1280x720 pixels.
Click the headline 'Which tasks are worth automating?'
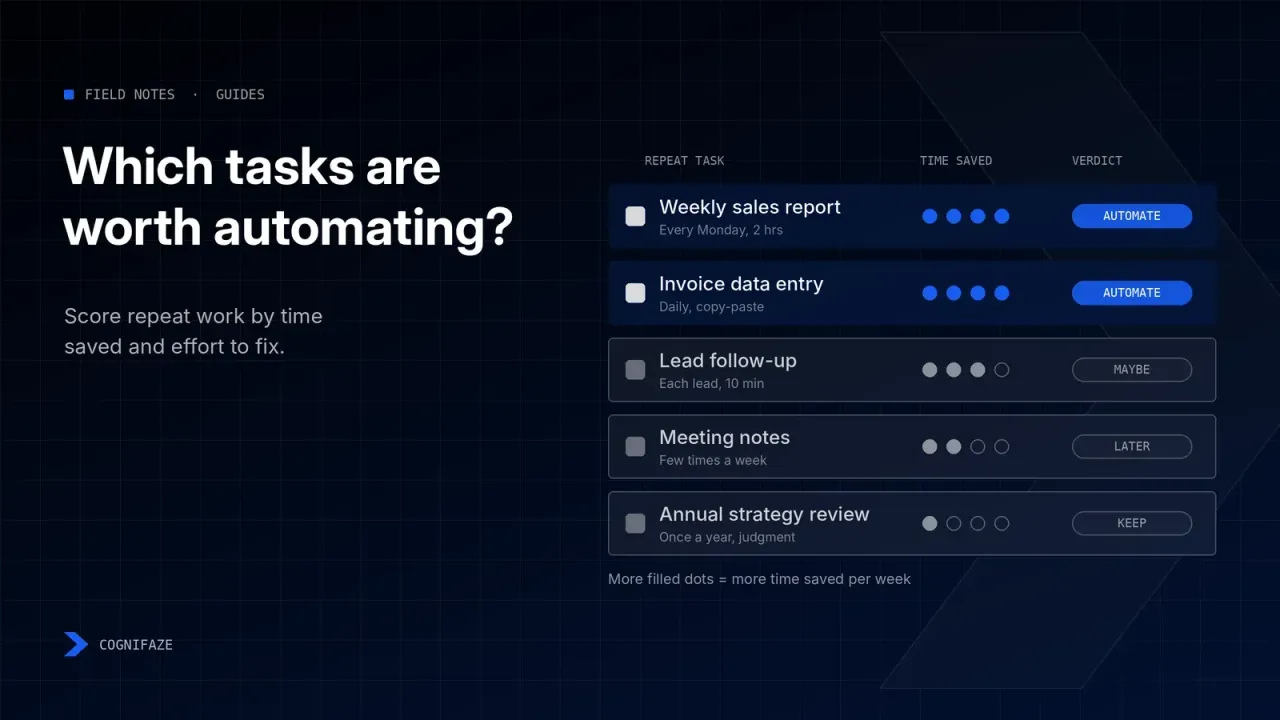pyautogui.click(x=288, y=197)
